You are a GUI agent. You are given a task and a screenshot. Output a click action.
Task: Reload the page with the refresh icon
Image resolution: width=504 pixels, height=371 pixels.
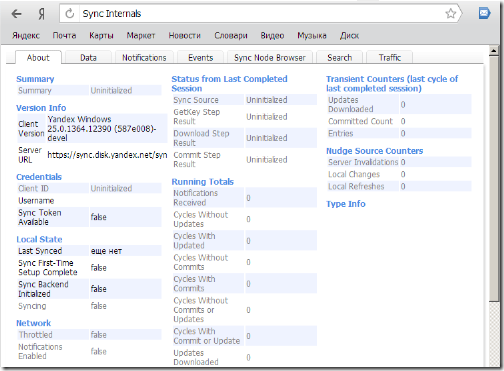(69, 14)
